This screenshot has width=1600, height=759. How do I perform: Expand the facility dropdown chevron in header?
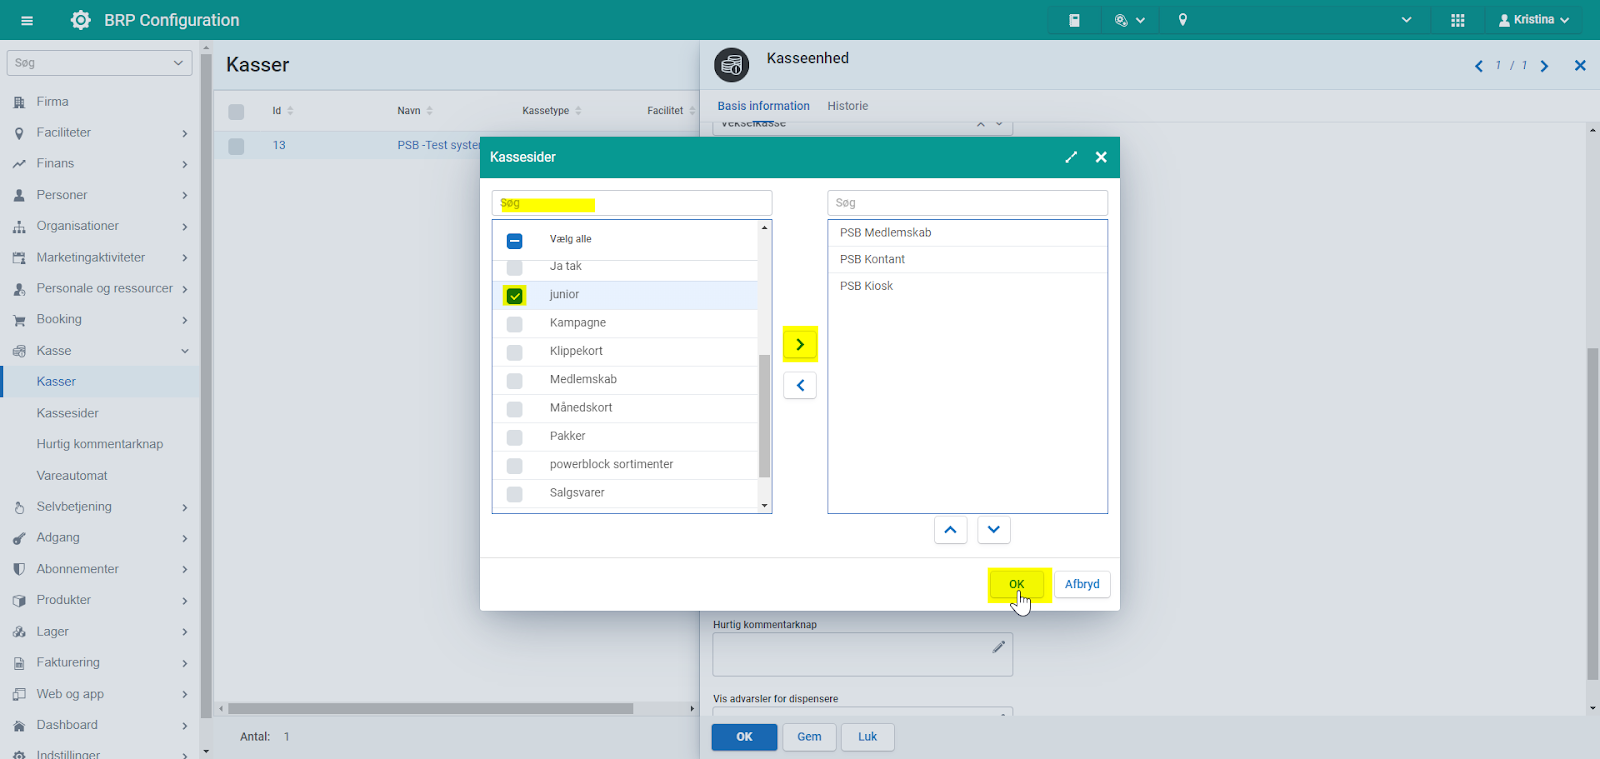coord(1406,20)
